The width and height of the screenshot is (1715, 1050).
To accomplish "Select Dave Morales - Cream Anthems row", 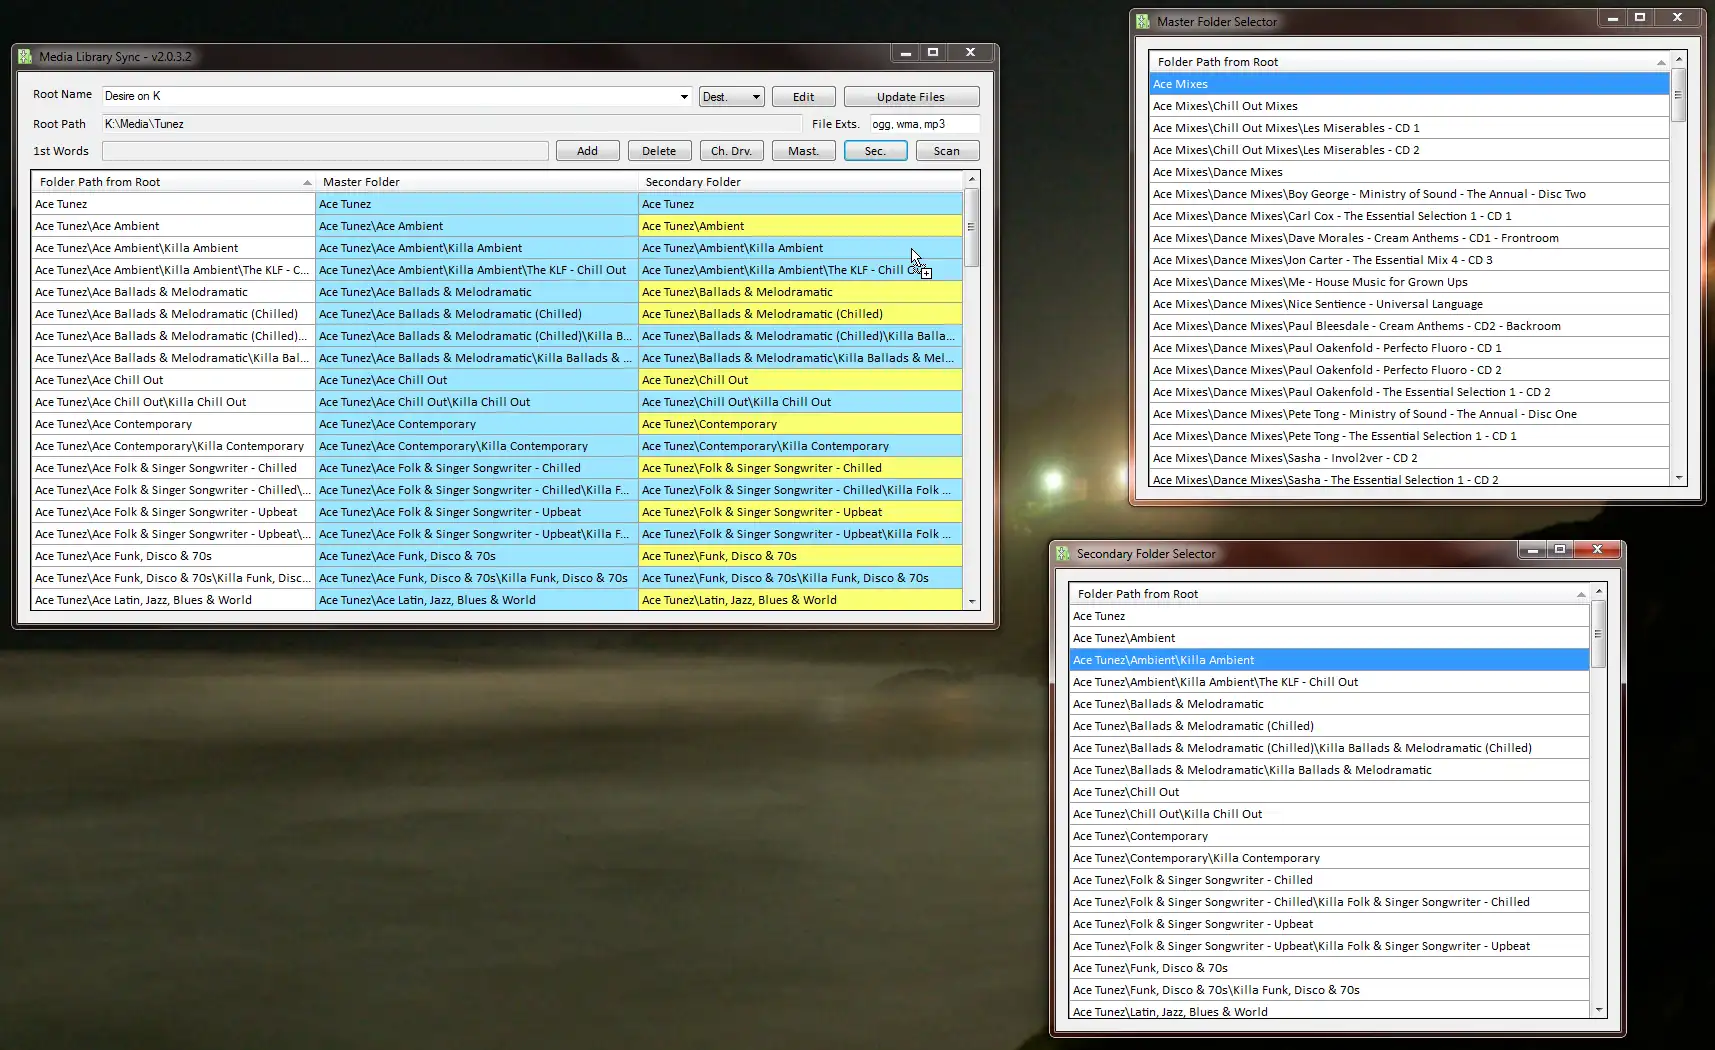I will 1409,238.
